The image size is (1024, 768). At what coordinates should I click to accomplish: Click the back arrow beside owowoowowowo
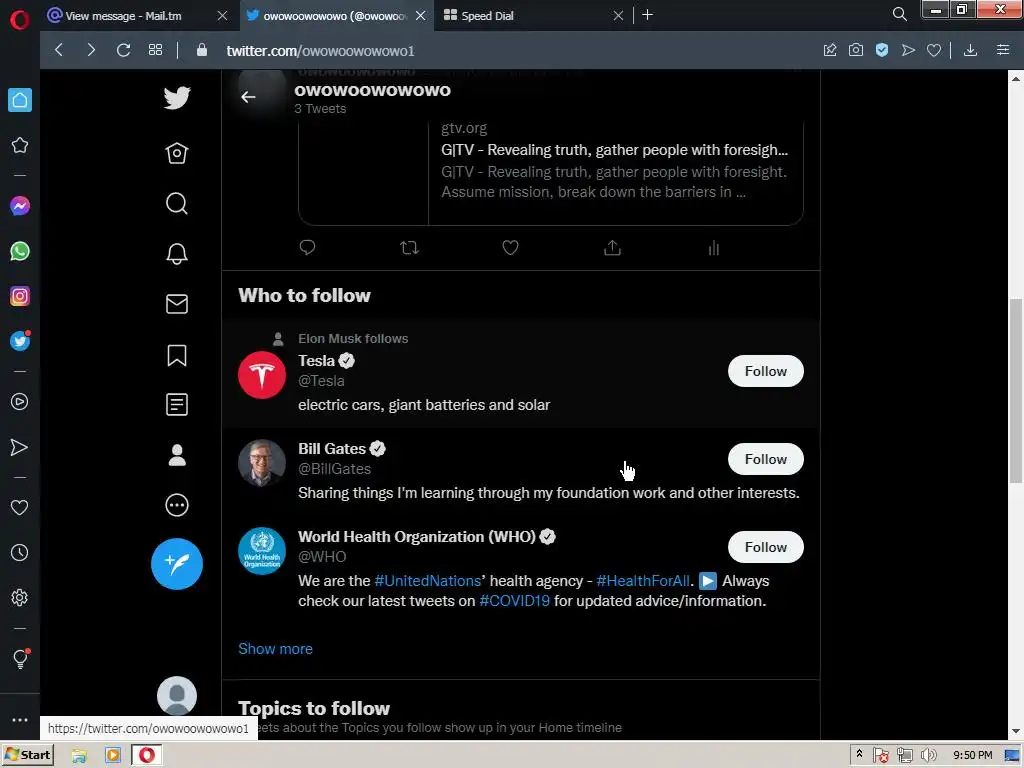(x=248, y=97)
